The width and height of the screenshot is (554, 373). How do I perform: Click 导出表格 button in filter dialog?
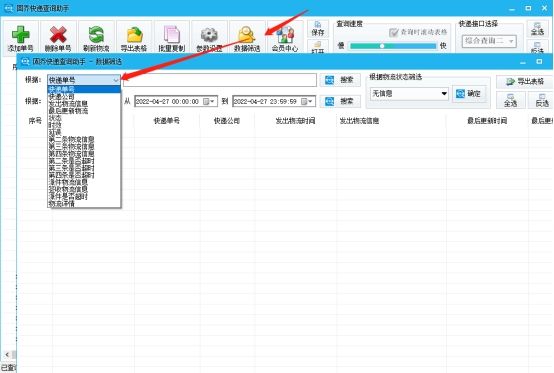click(525, 82)
